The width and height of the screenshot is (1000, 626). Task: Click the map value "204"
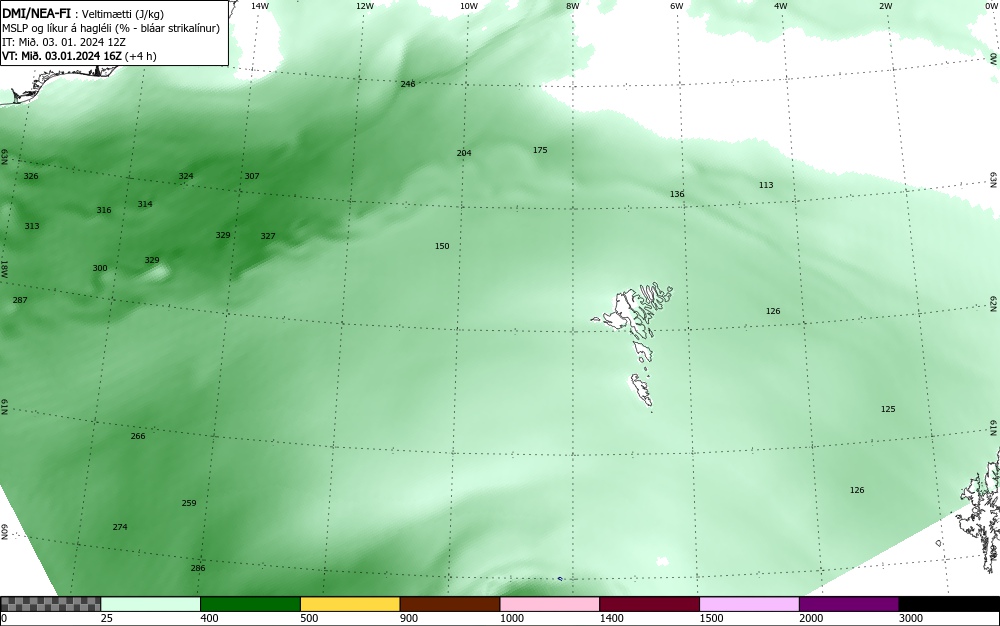(x=464, y=153)
